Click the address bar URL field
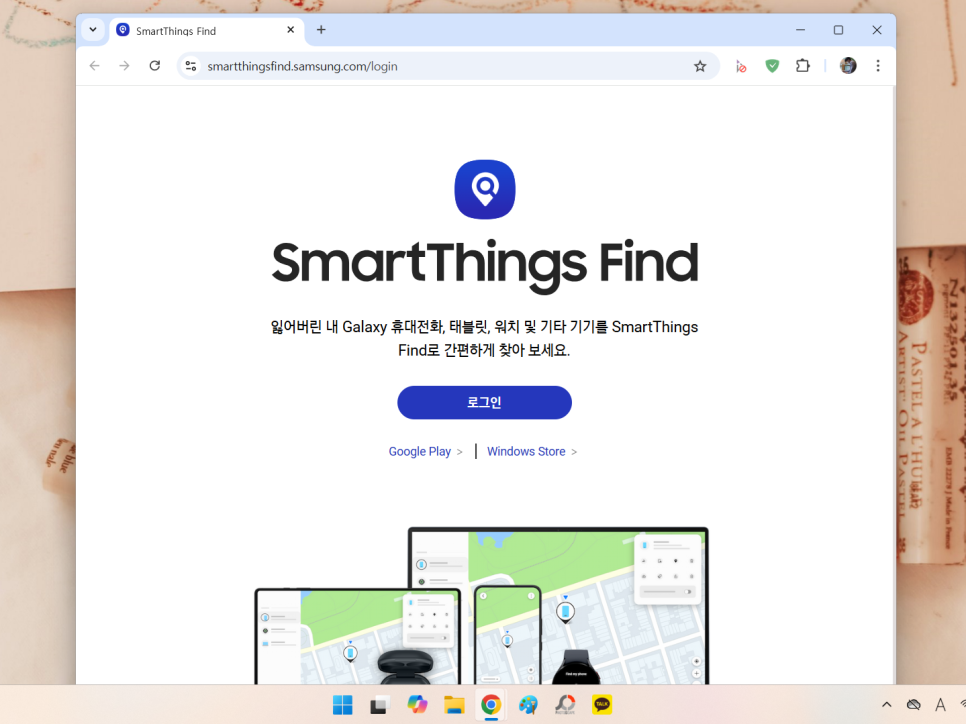This screenshot has height=724, width=966. pos(444,66)
